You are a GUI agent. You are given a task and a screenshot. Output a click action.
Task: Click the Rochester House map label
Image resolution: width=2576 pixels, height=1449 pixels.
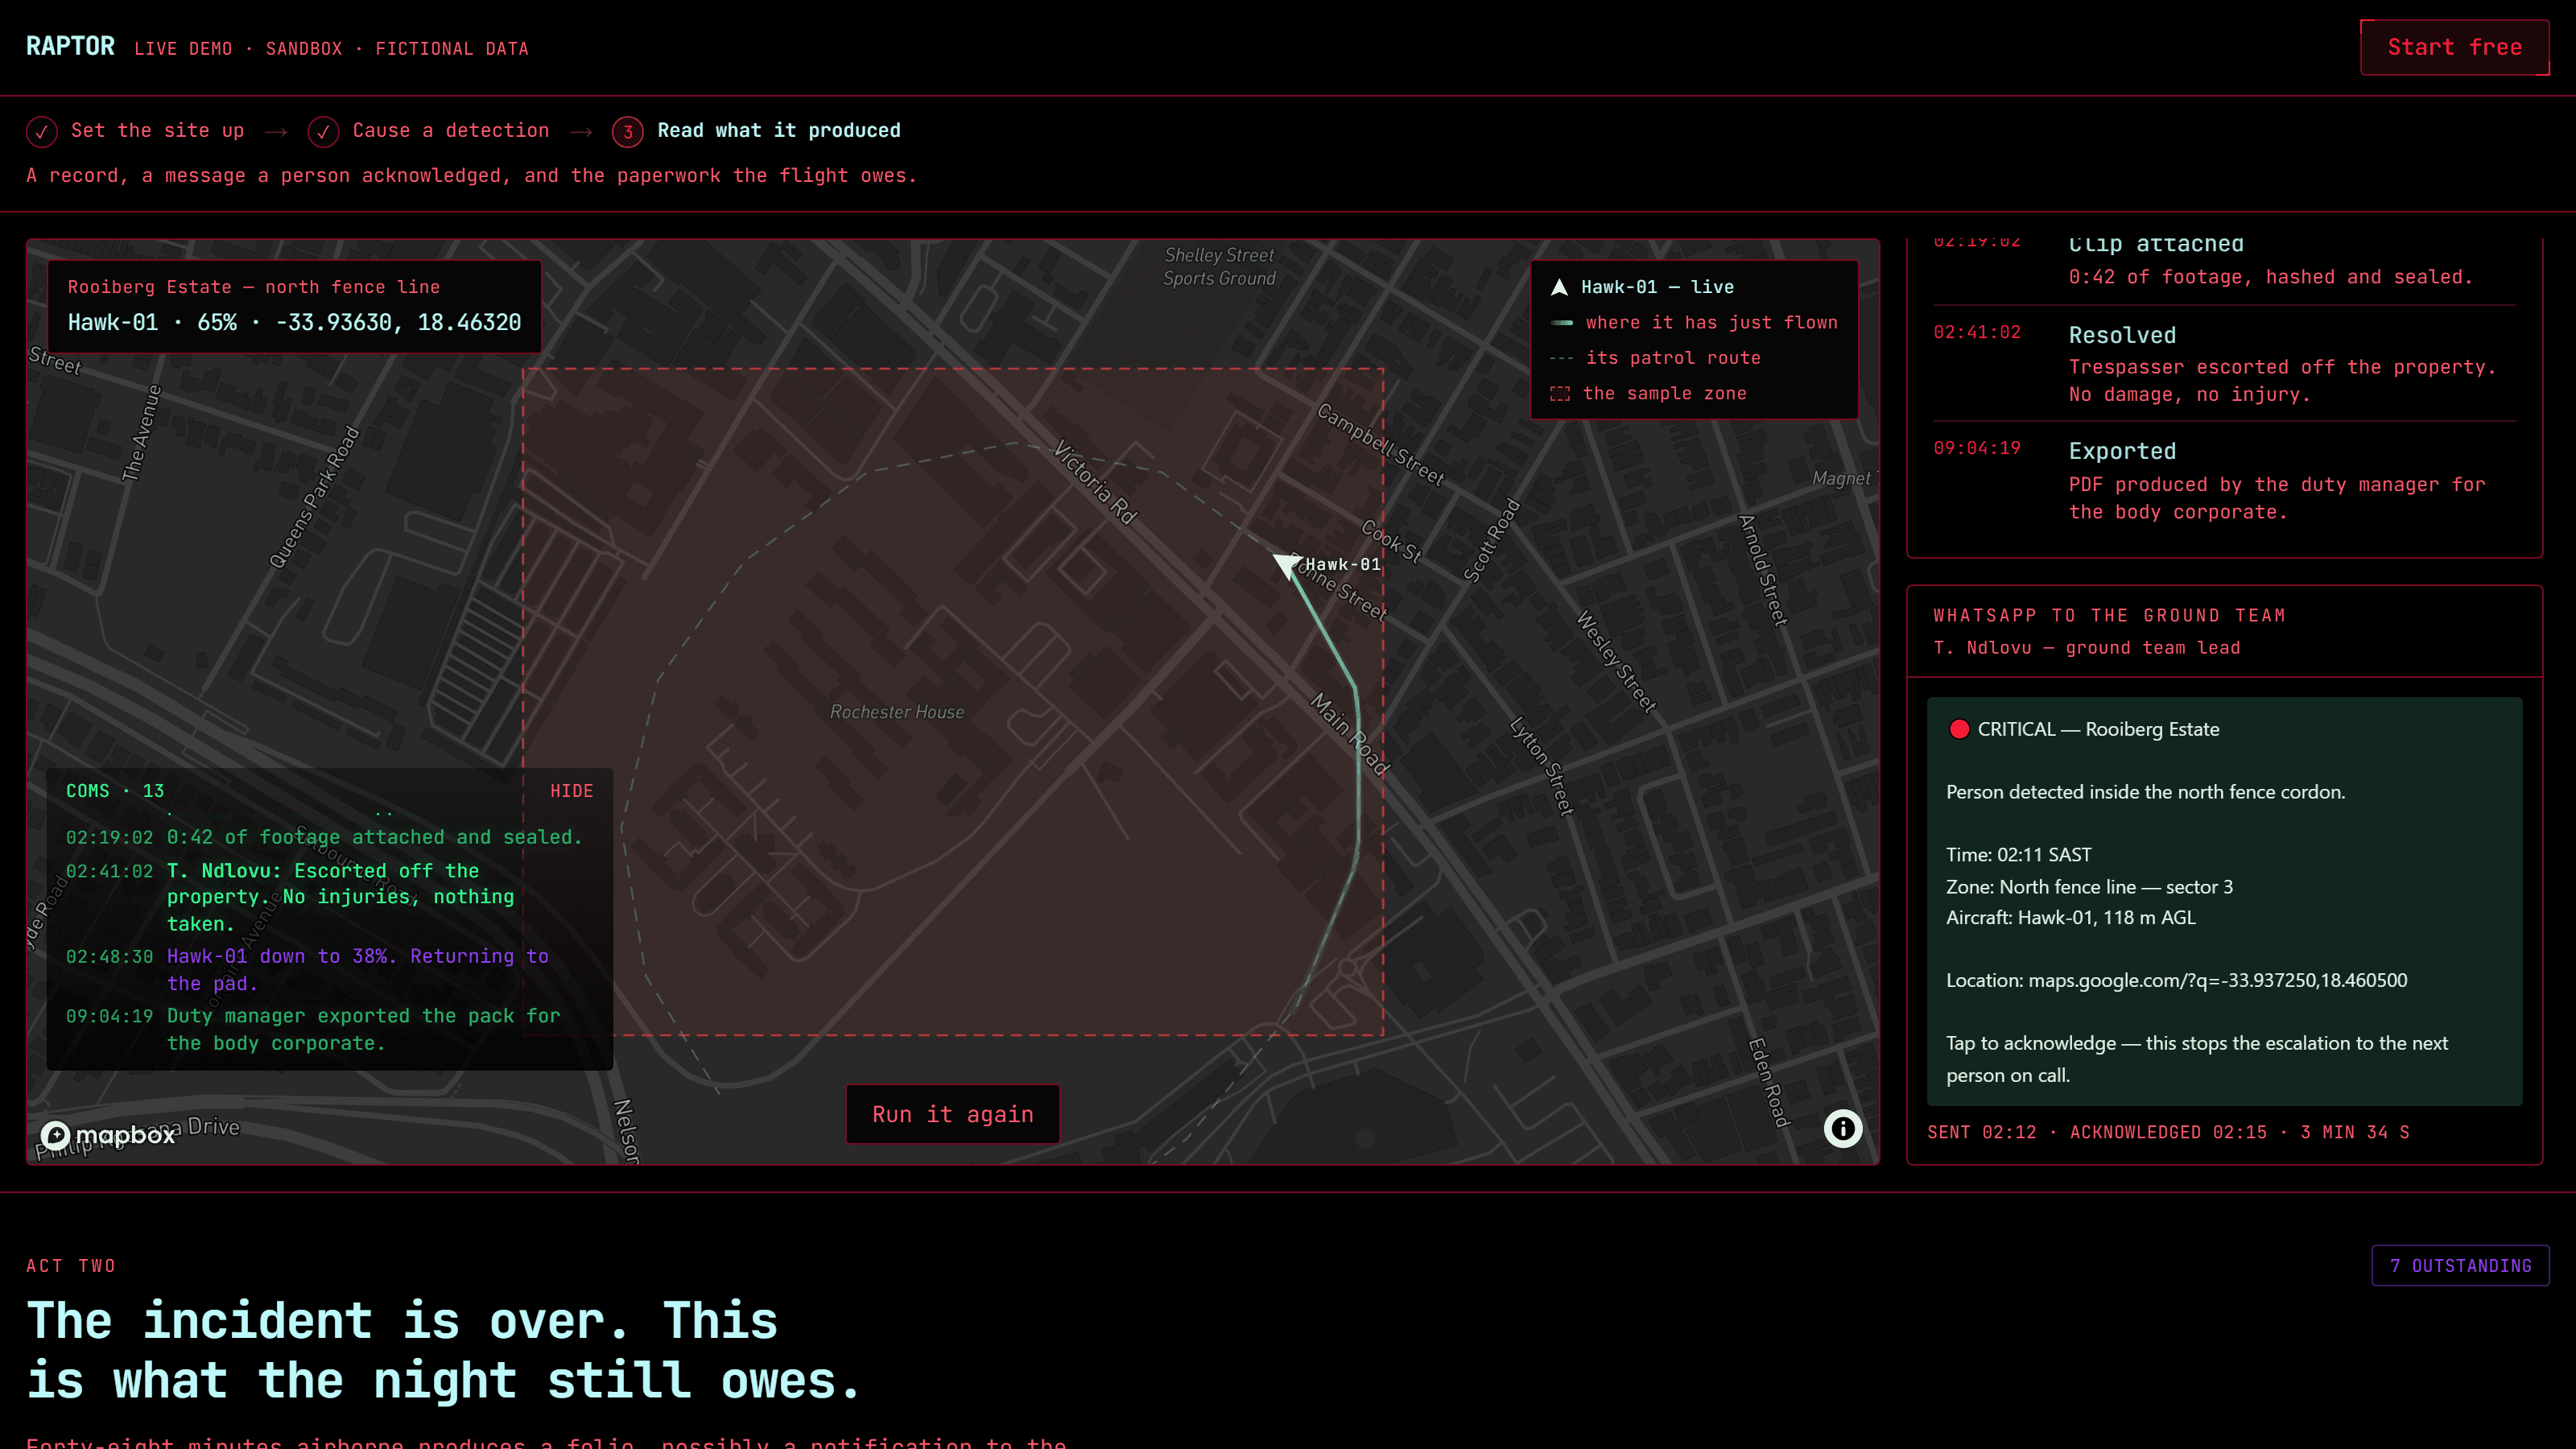897,712
